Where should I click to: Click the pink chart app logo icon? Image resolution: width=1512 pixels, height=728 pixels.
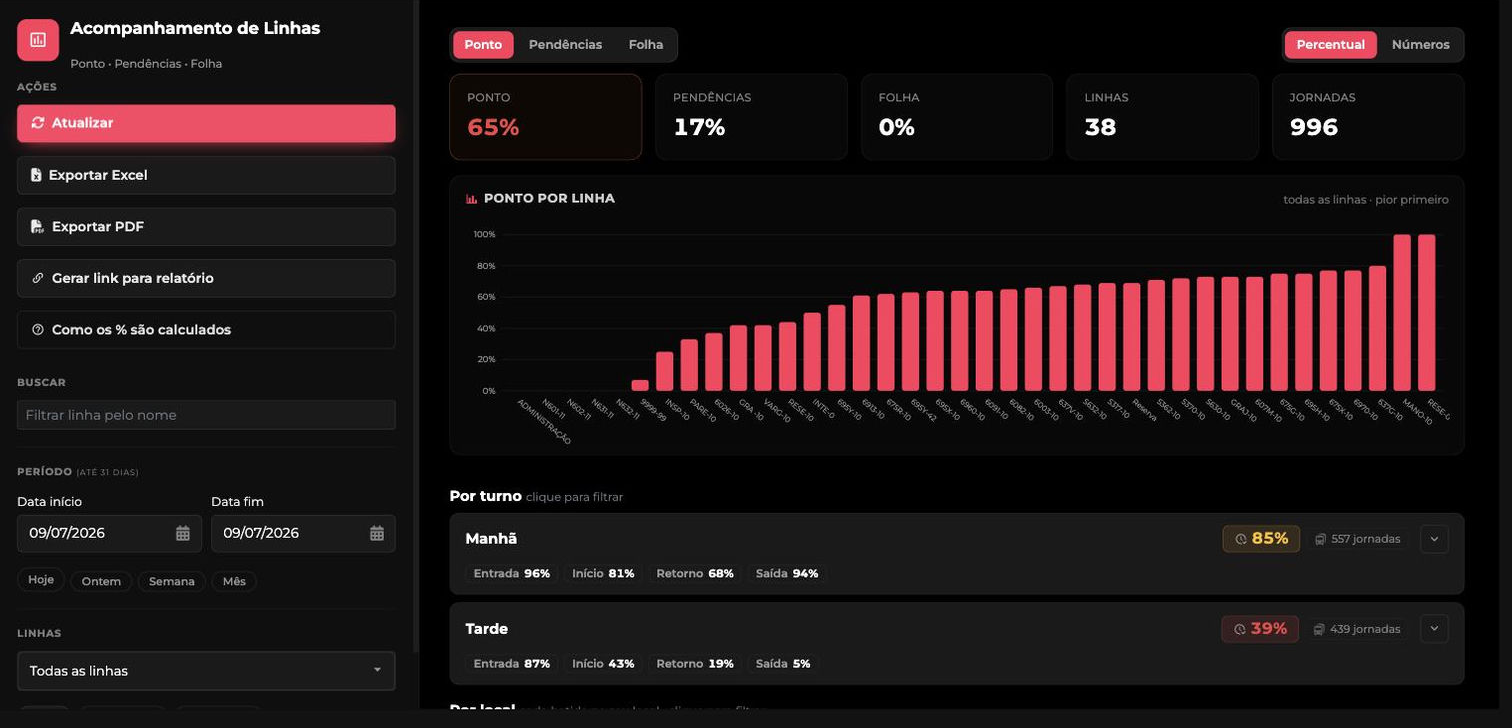click(38, 40)
